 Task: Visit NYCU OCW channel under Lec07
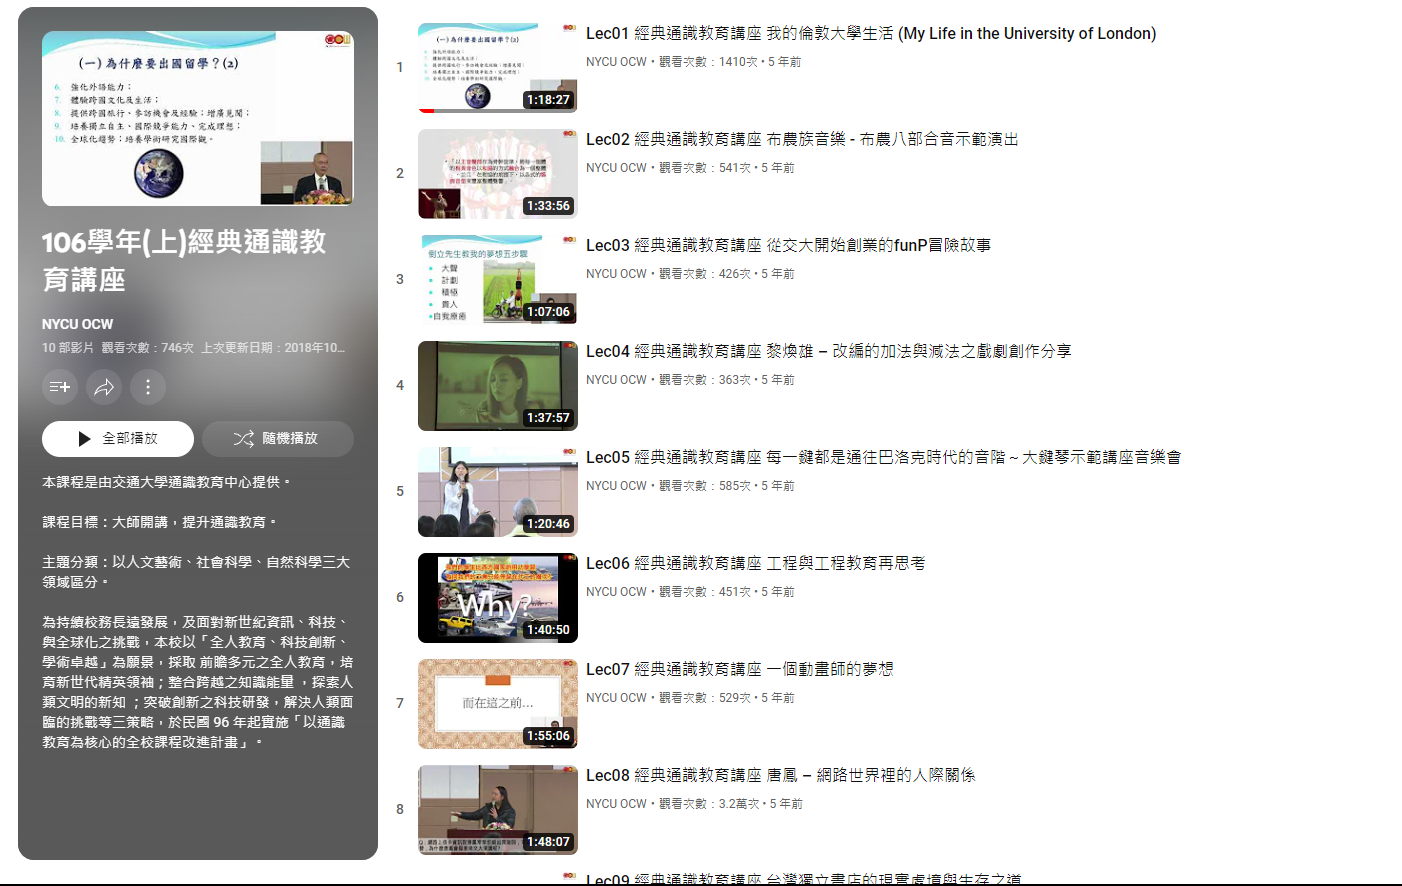click(x=616, y=698)
